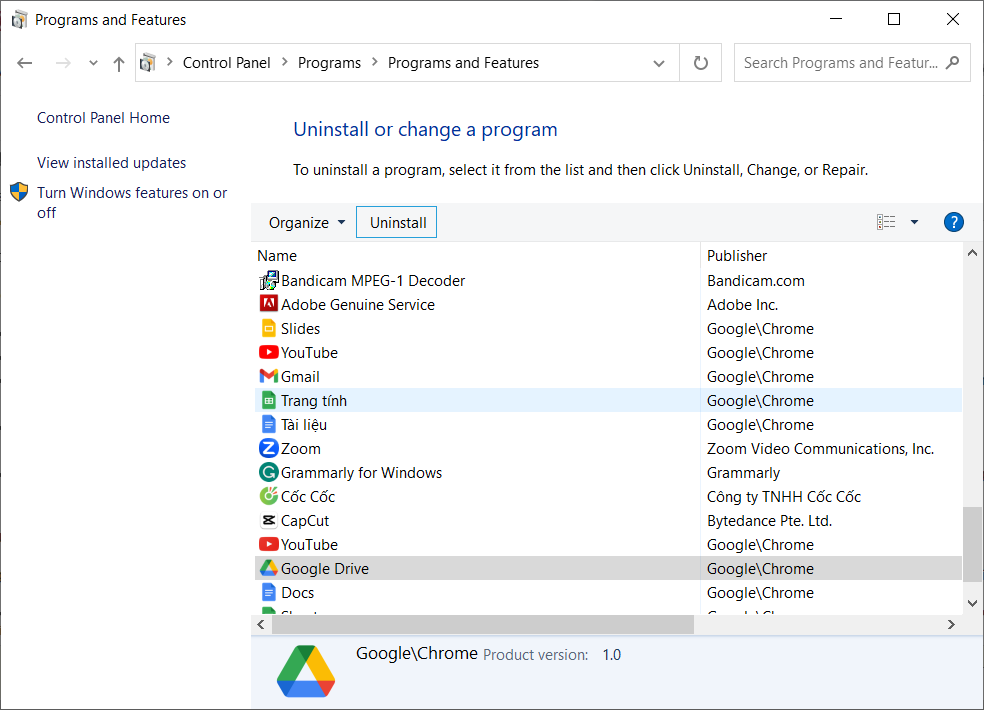
Task: Click Product version 1.0 in details pane
Action: (x=552, y=655)
